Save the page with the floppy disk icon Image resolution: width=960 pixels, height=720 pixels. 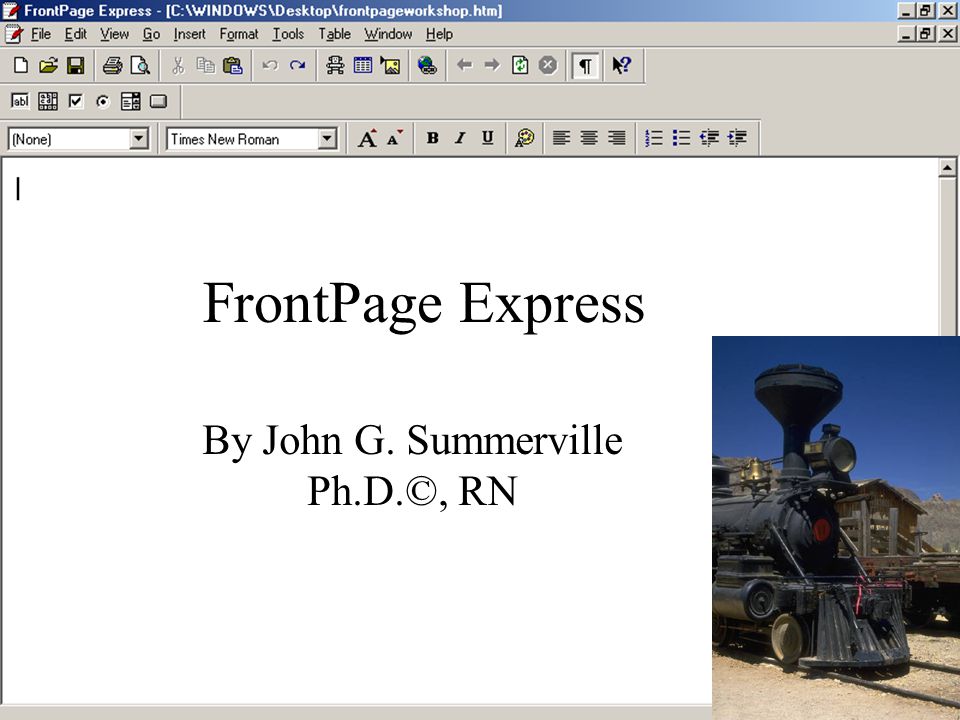pyautogui.click(x=75, y=65)
